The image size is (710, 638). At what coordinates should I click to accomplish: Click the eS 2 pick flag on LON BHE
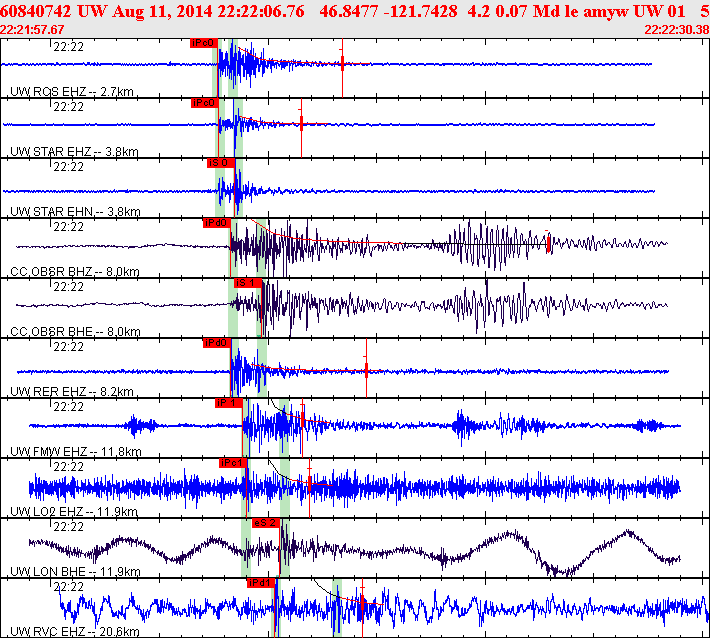[x=266, y=523]
